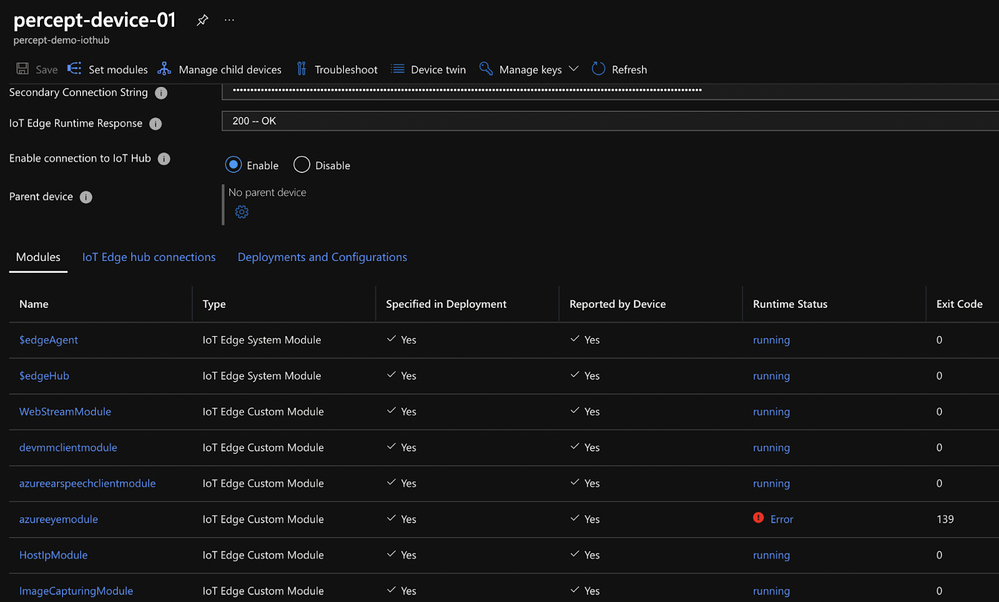The height and width of the screenshot is (602, 999).
Task: Click the Set modules icon
Action: (x=75, y=69)
